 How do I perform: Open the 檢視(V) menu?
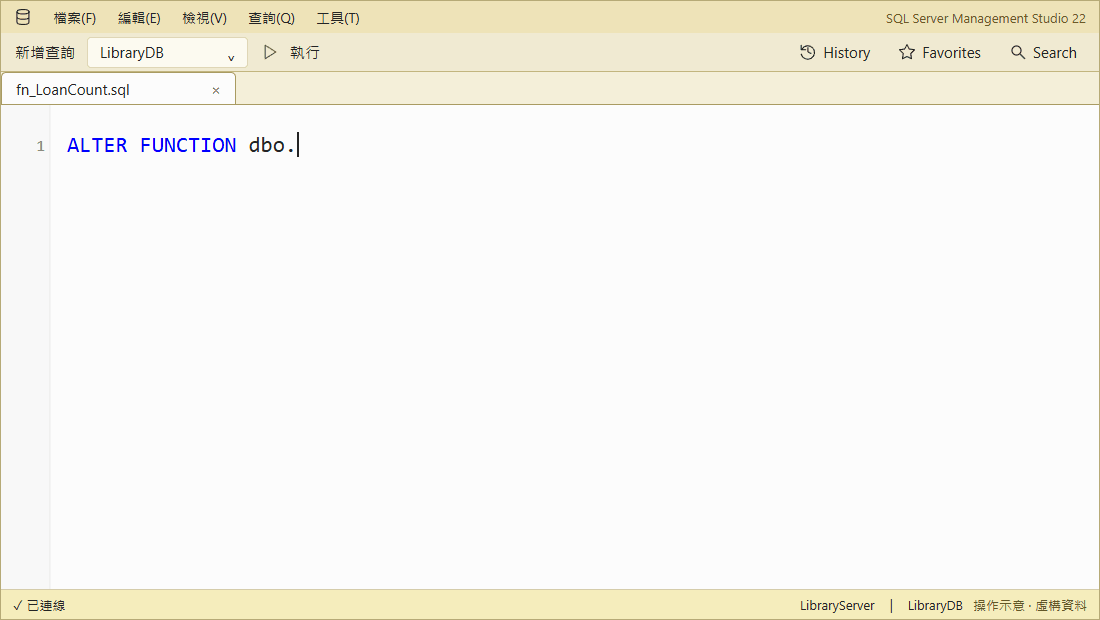(x=204, y=18)
